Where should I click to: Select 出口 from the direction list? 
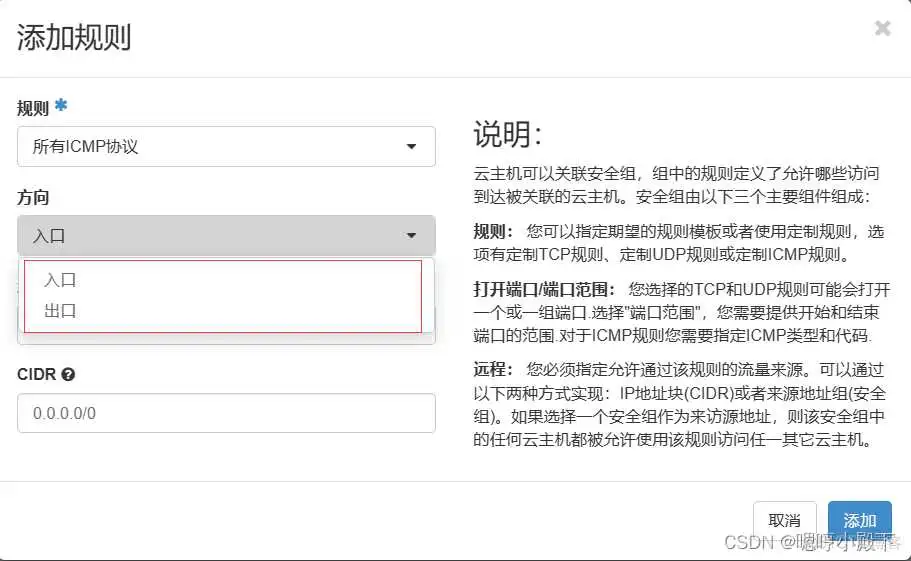tap(60, 311)
